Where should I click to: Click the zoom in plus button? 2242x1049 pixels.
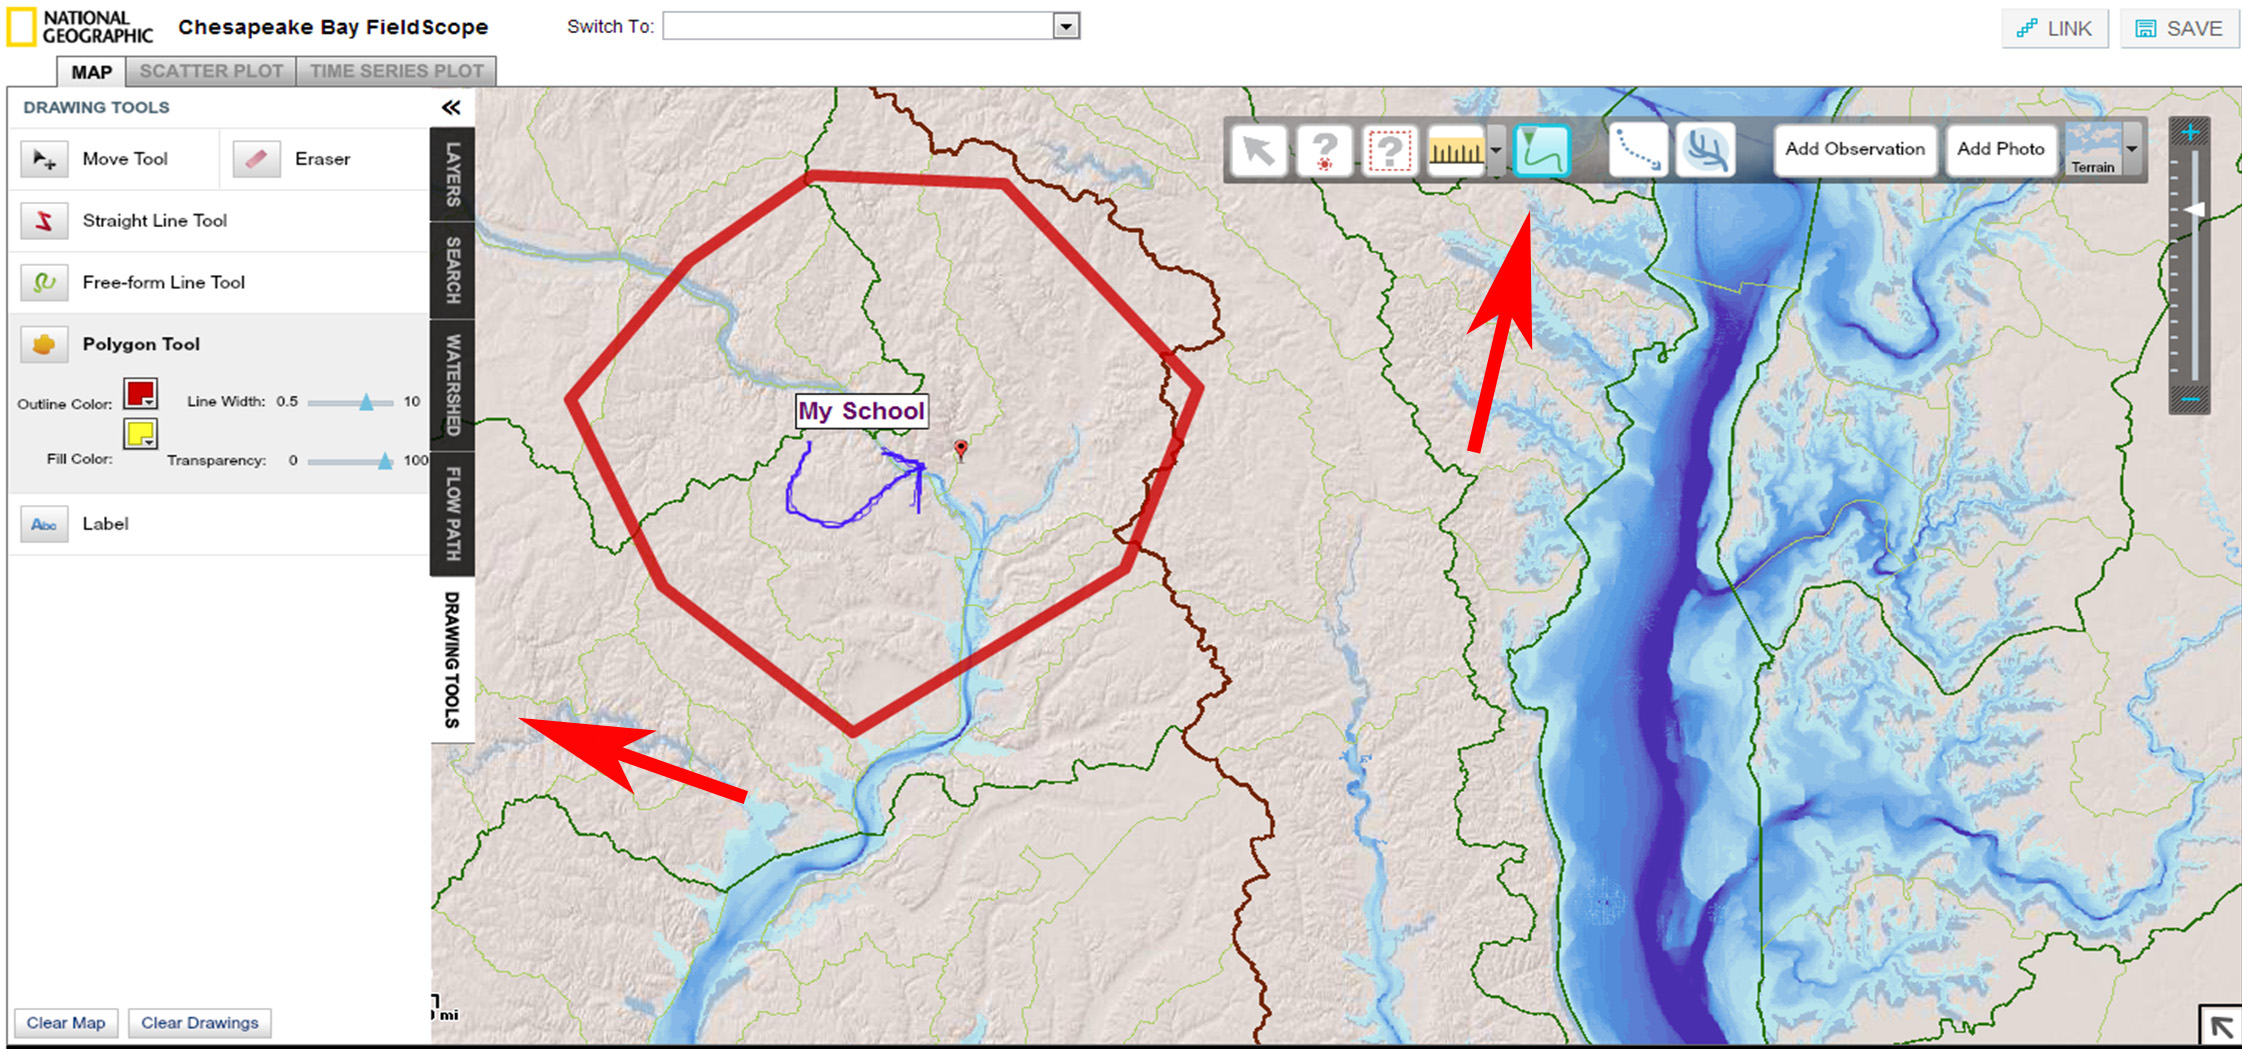click(2189, 133)
